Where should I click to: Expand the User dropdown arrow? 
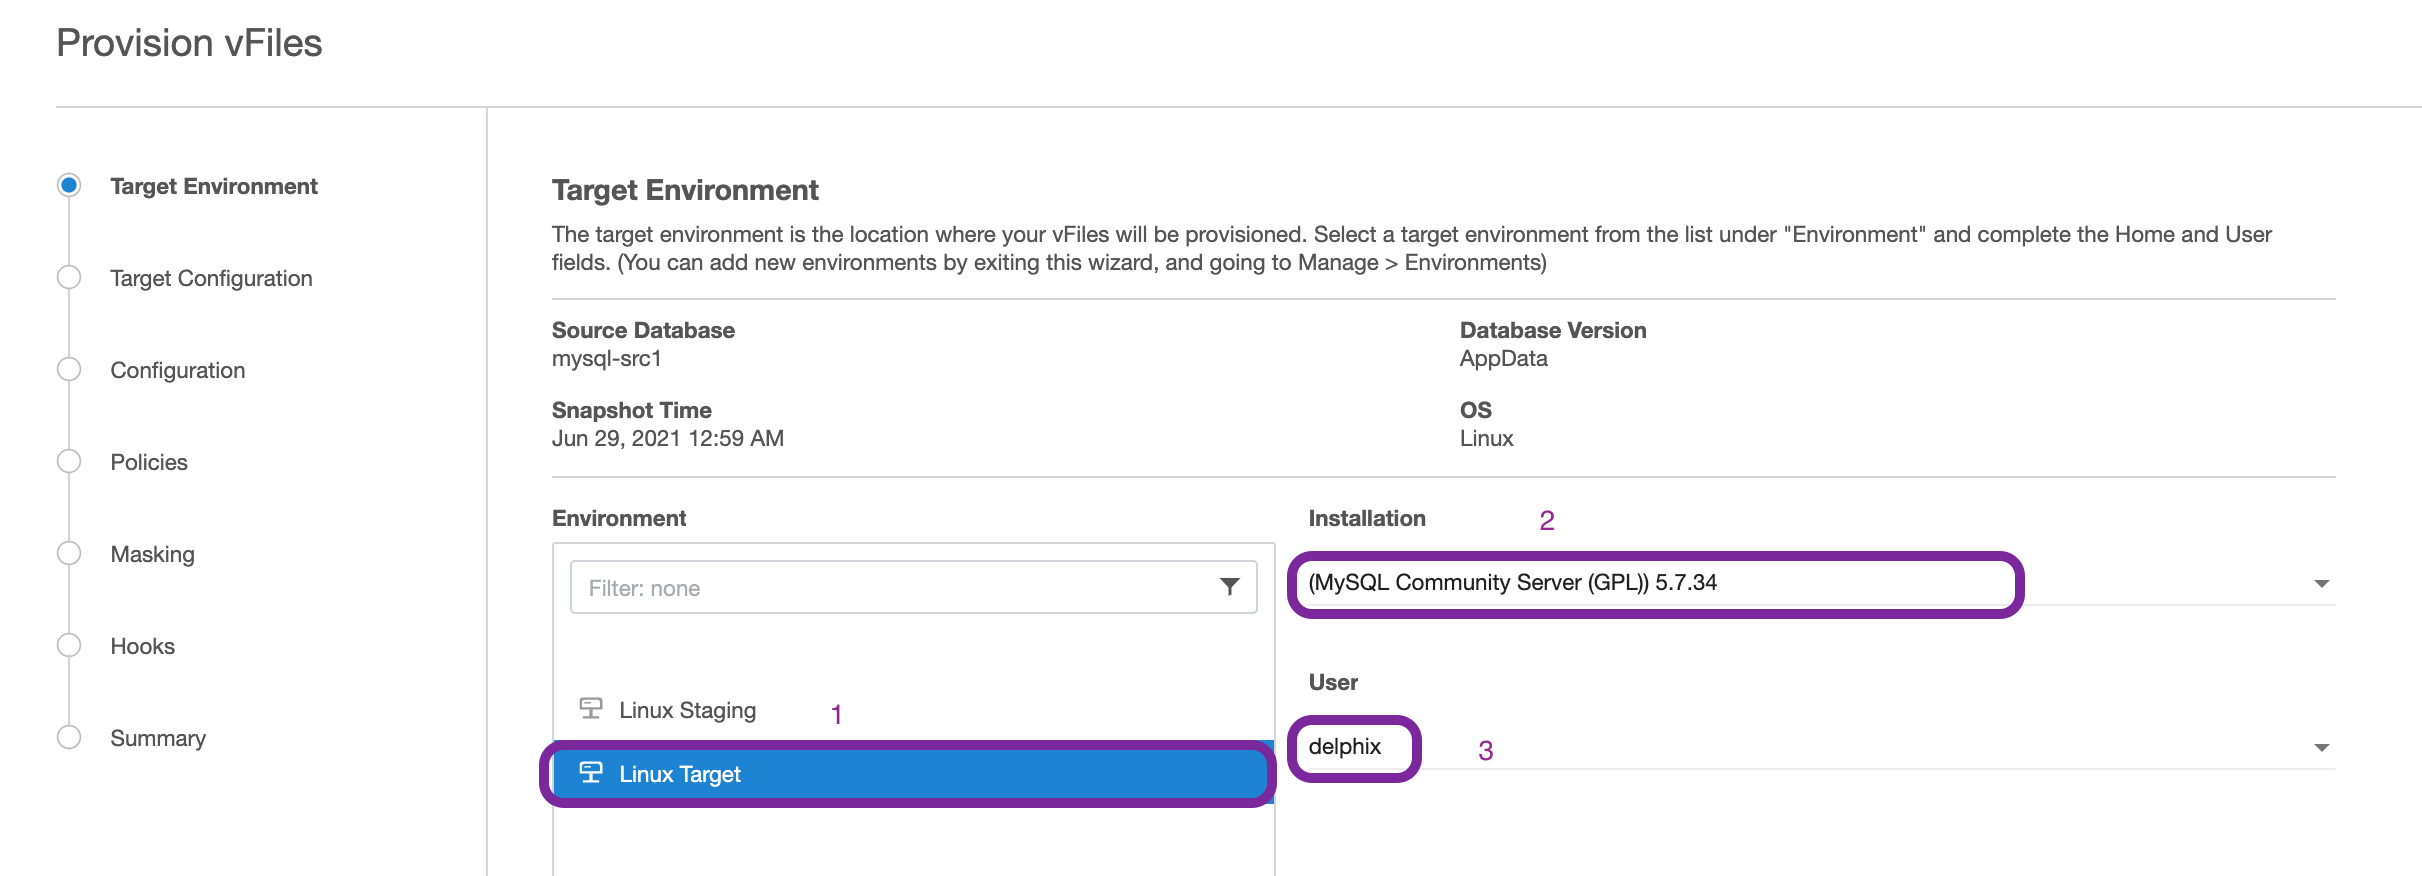click(2321, 748)
